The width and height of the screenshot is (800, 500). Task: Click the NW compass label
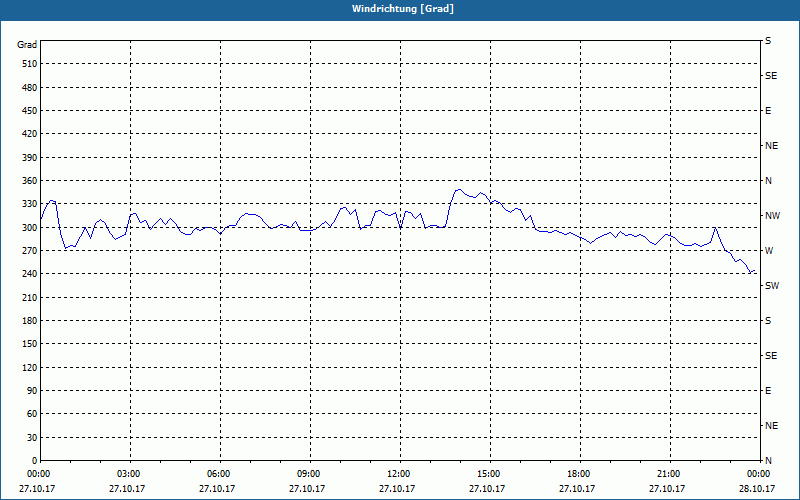tap(772, 216)
